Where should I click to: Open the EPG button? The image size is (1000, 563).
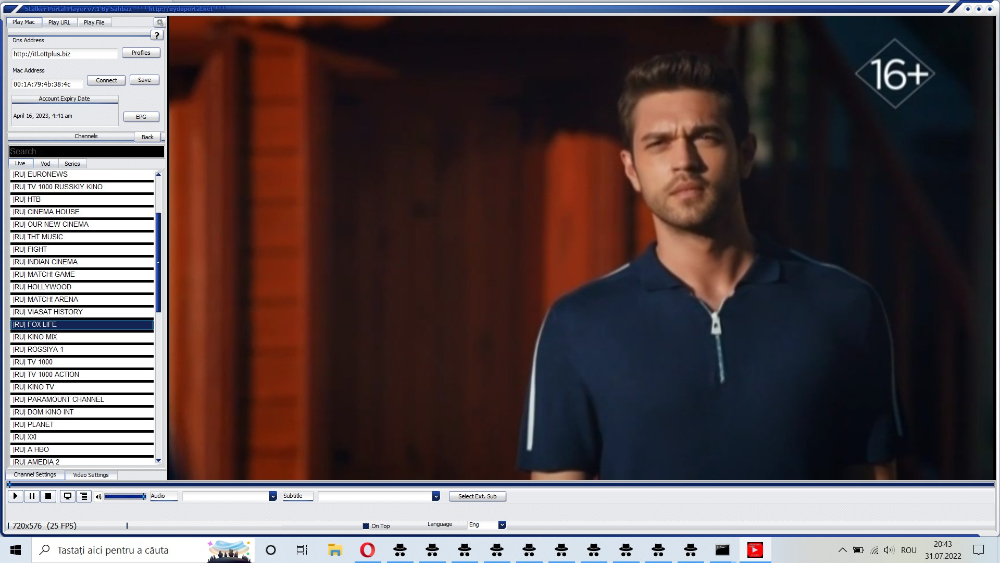click(141, 117)
